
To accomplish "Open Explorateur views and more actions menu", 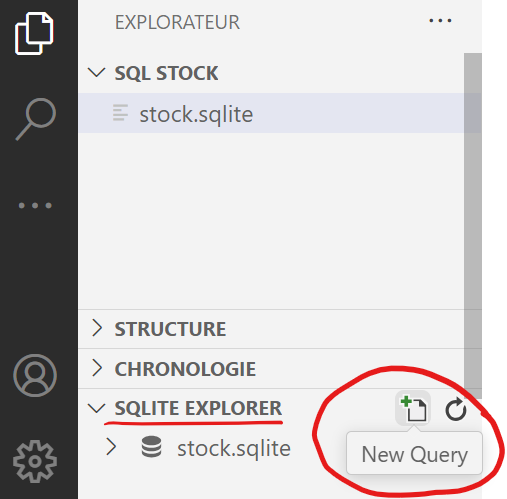I will (440, 21).
